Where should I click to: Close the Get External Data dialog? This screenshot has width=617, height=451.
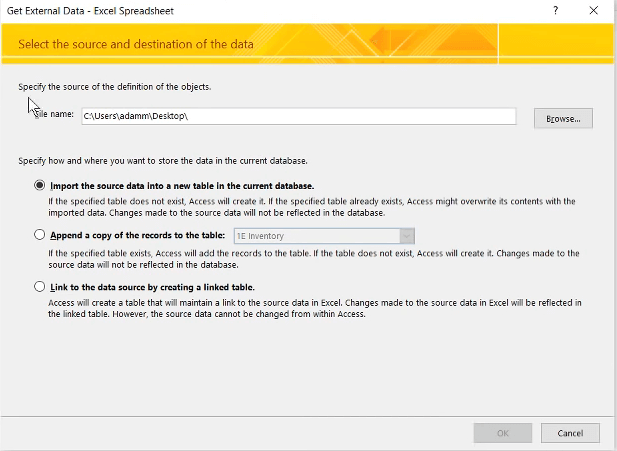coord(593,10)
